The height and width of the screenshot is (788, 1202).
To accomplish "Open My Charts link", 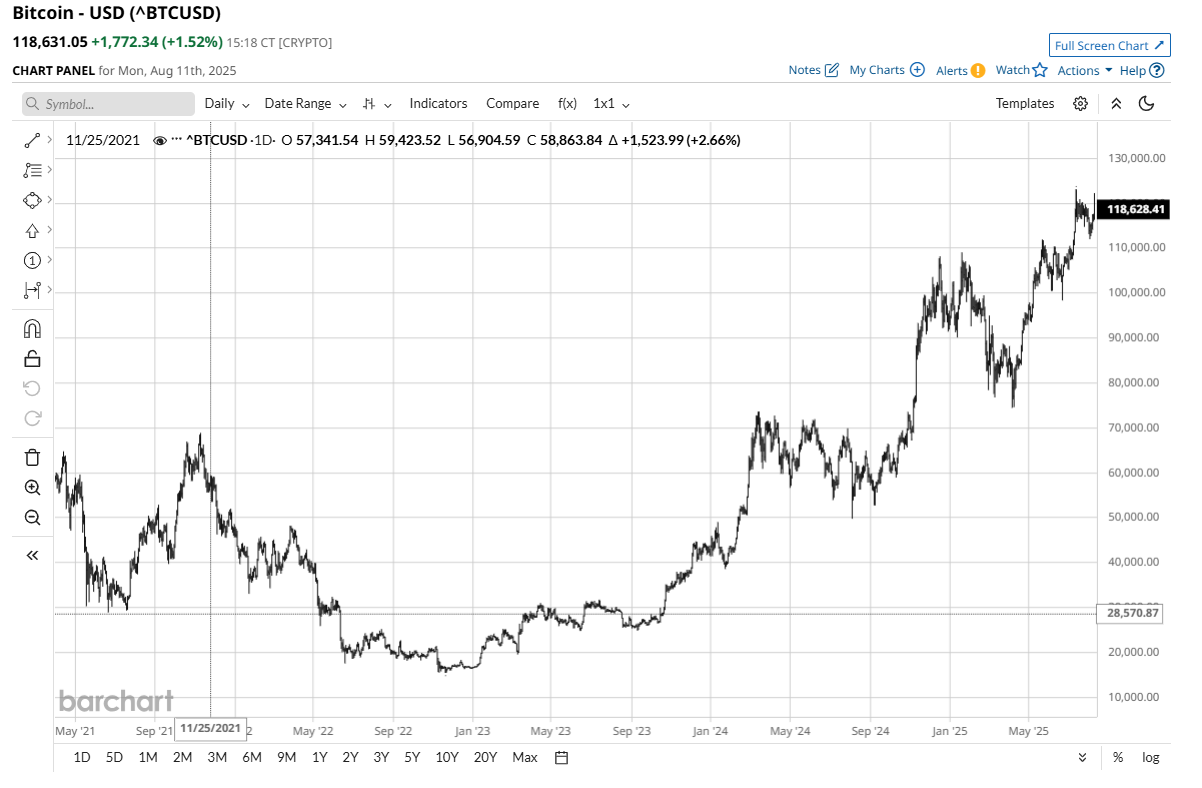I will coord(887,70).
